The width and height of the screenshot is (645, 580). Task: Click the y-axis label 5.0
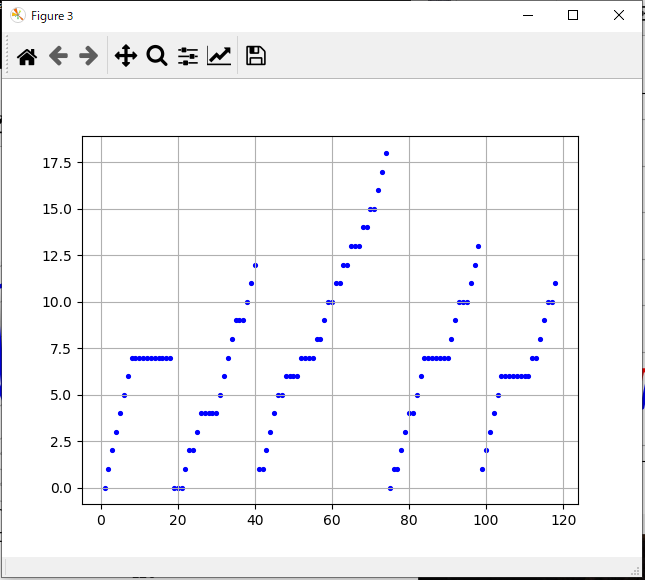[x=61, y=395]
